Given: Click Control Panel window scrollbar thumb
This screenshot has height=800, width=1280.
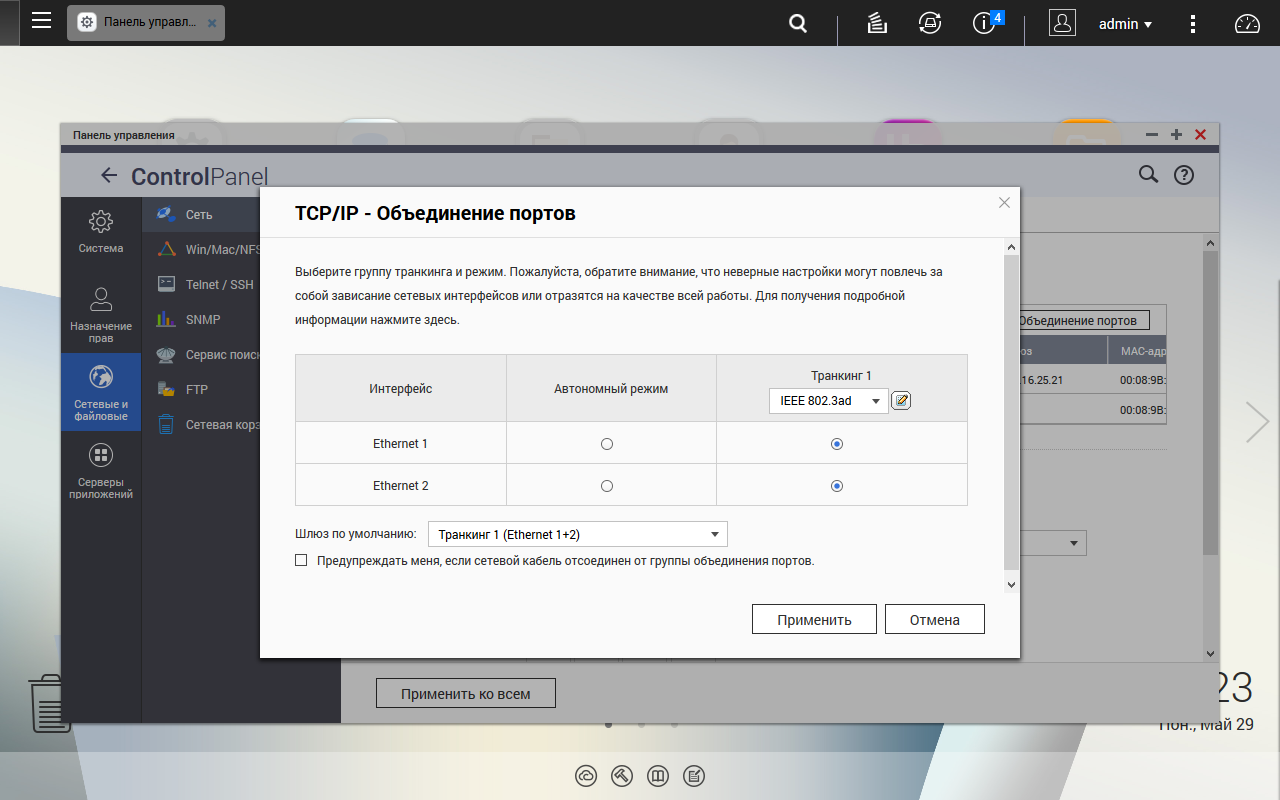Looking at the screenshot, I should point(1211,403).
